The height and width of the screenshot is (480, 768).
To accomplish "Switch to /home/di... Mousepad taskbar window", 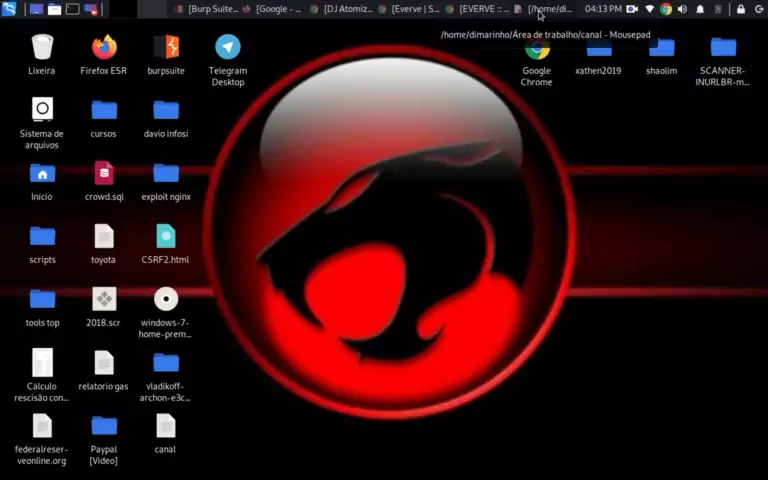I will (x=544, y=9).
